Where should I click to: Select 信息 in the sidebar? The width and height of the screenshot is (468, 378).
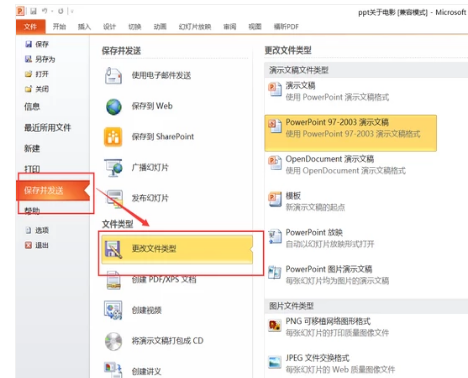pyautogui.click(x=32, y=107)
